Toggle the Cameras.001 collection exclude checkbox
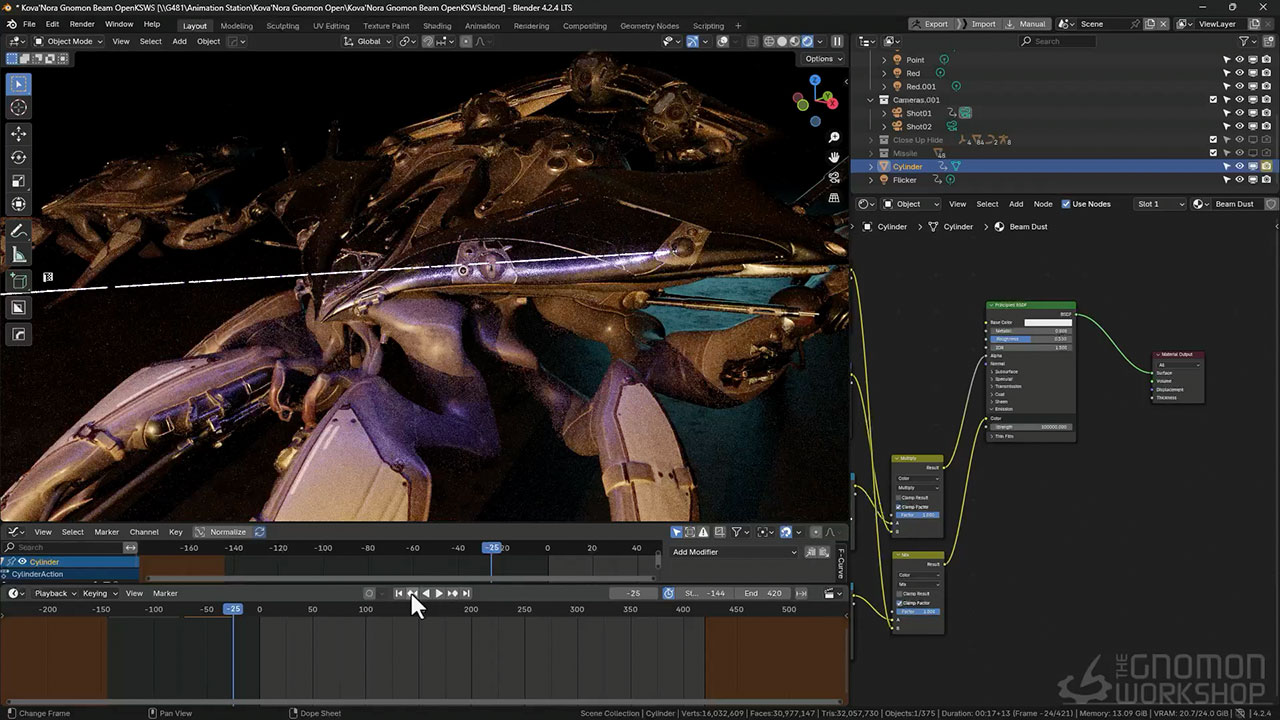Image resolution: width=1280 pixels, height=720 pixels. click(x=1213, y=100)
